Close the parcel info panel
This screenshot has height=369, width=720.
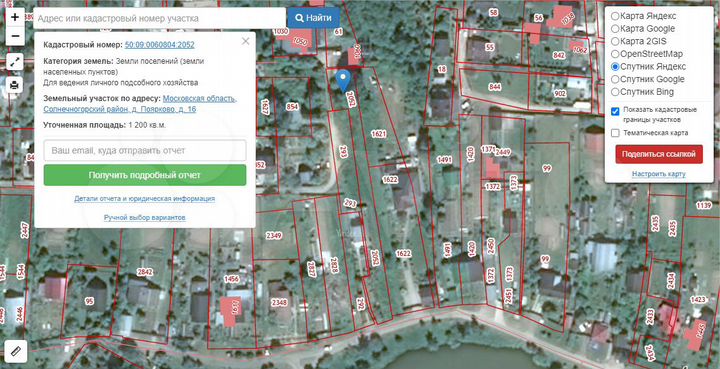pos(246,41)
